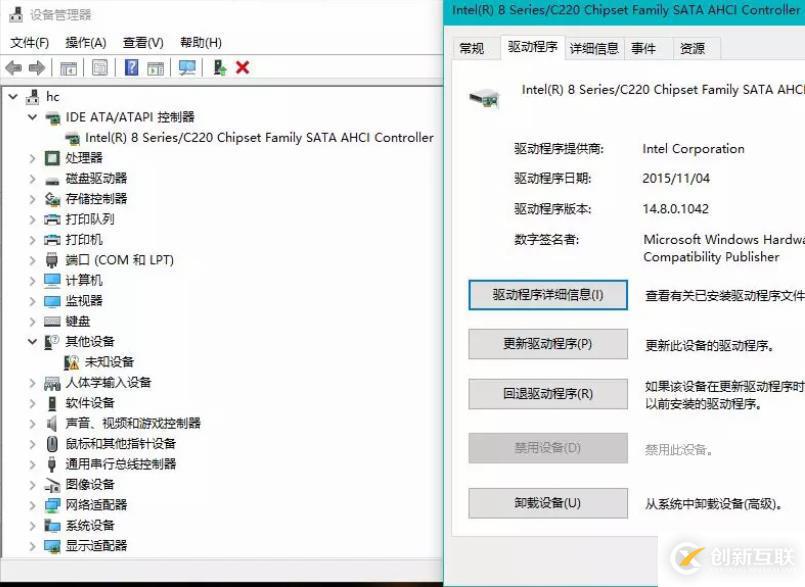Click the display adapters icon
The height and width of the screenshot is (587, 805).
52,546
